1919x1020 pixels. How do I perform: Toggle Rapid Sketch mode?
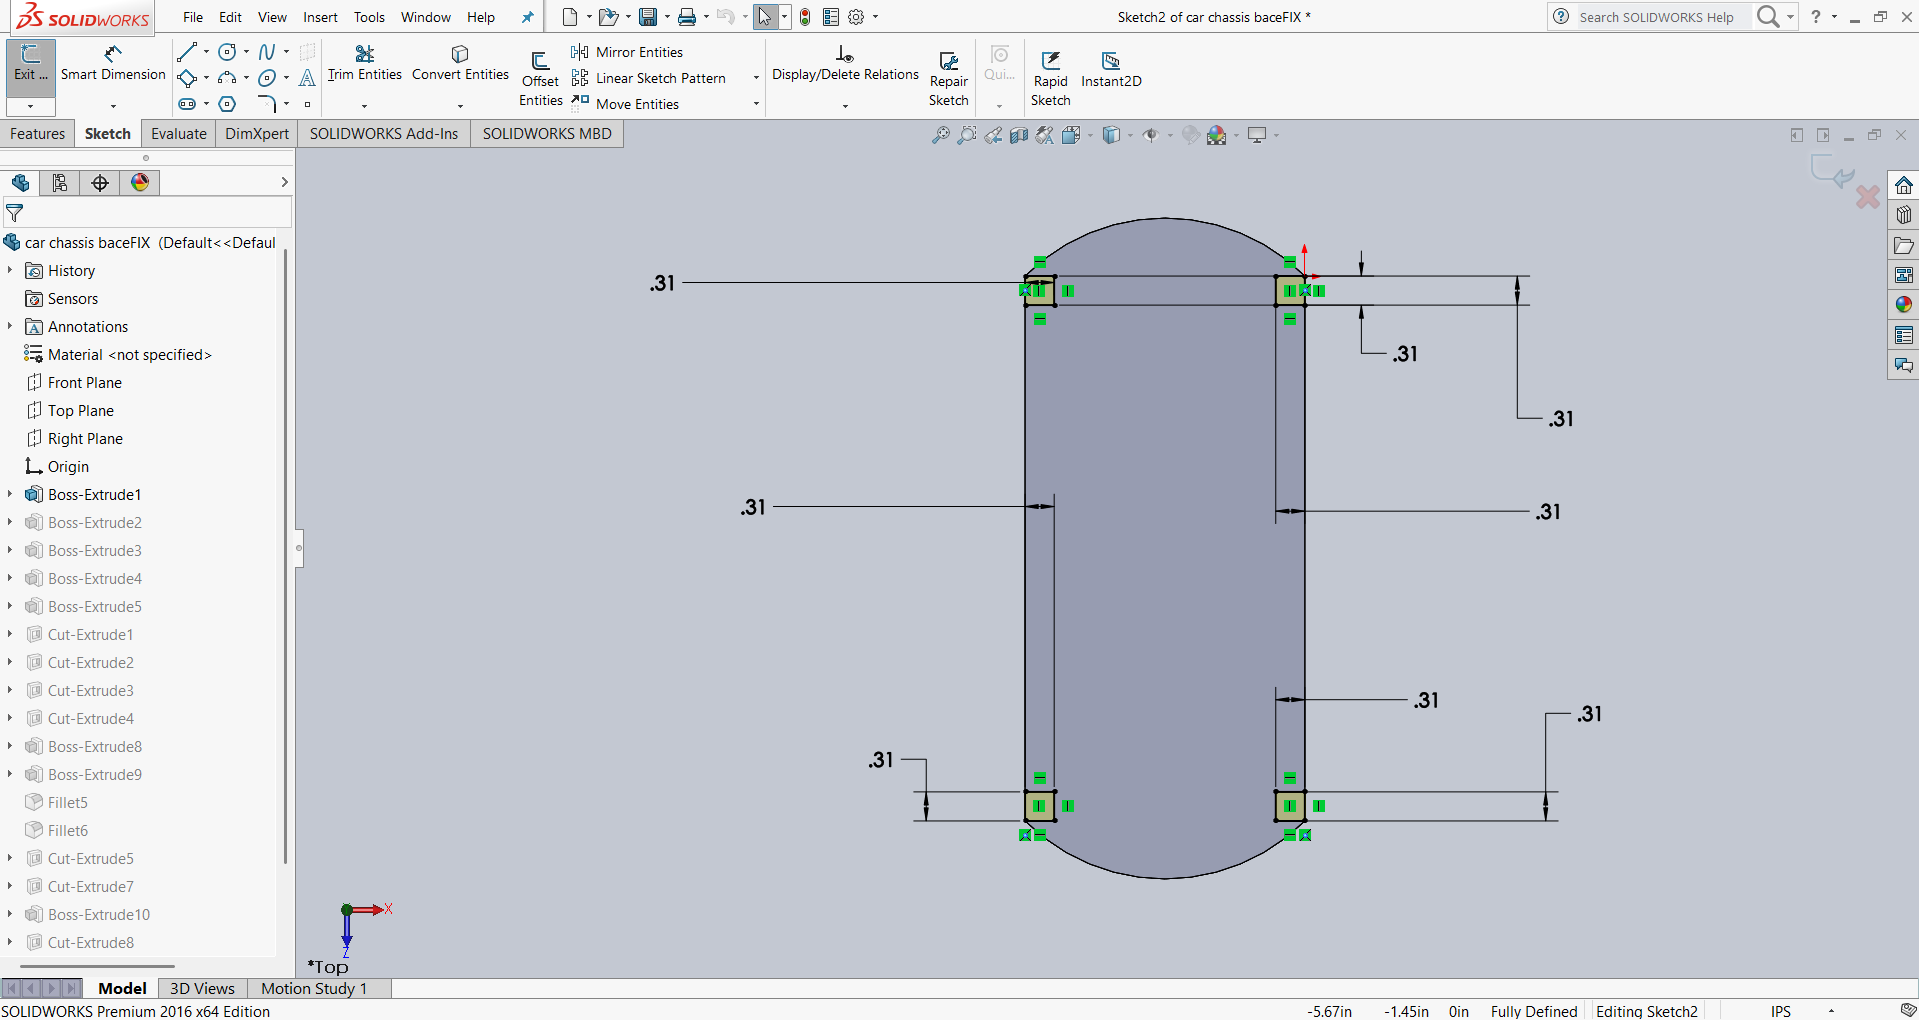1051,78
